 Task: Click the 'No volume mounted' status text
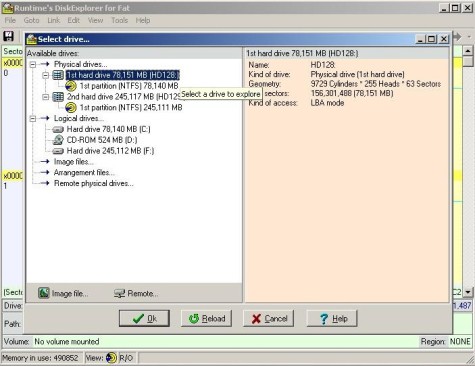pyautogui.click(x=67, y=342)
